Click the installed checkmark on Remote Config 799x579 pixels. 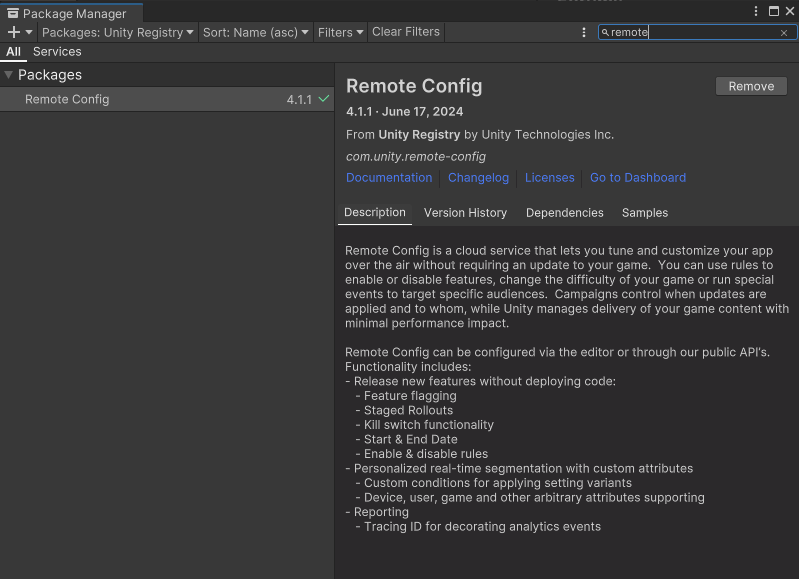coord(324,98)
